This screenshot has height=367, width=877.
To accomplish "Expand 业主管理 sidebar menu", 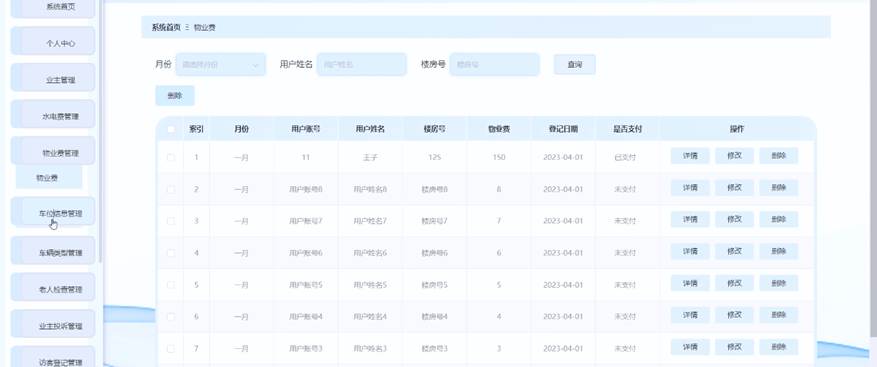I will (53, 78).
